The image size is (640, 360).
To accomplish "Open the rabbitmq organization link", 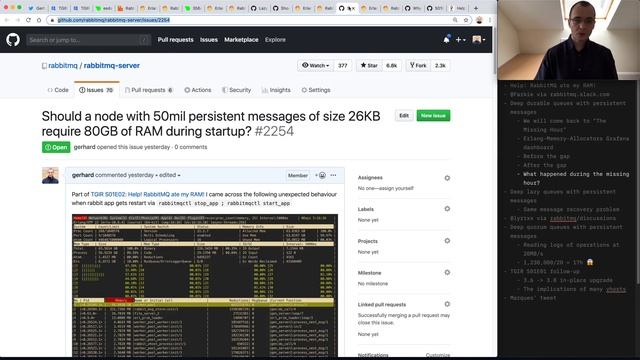I will tap(63, 65).
